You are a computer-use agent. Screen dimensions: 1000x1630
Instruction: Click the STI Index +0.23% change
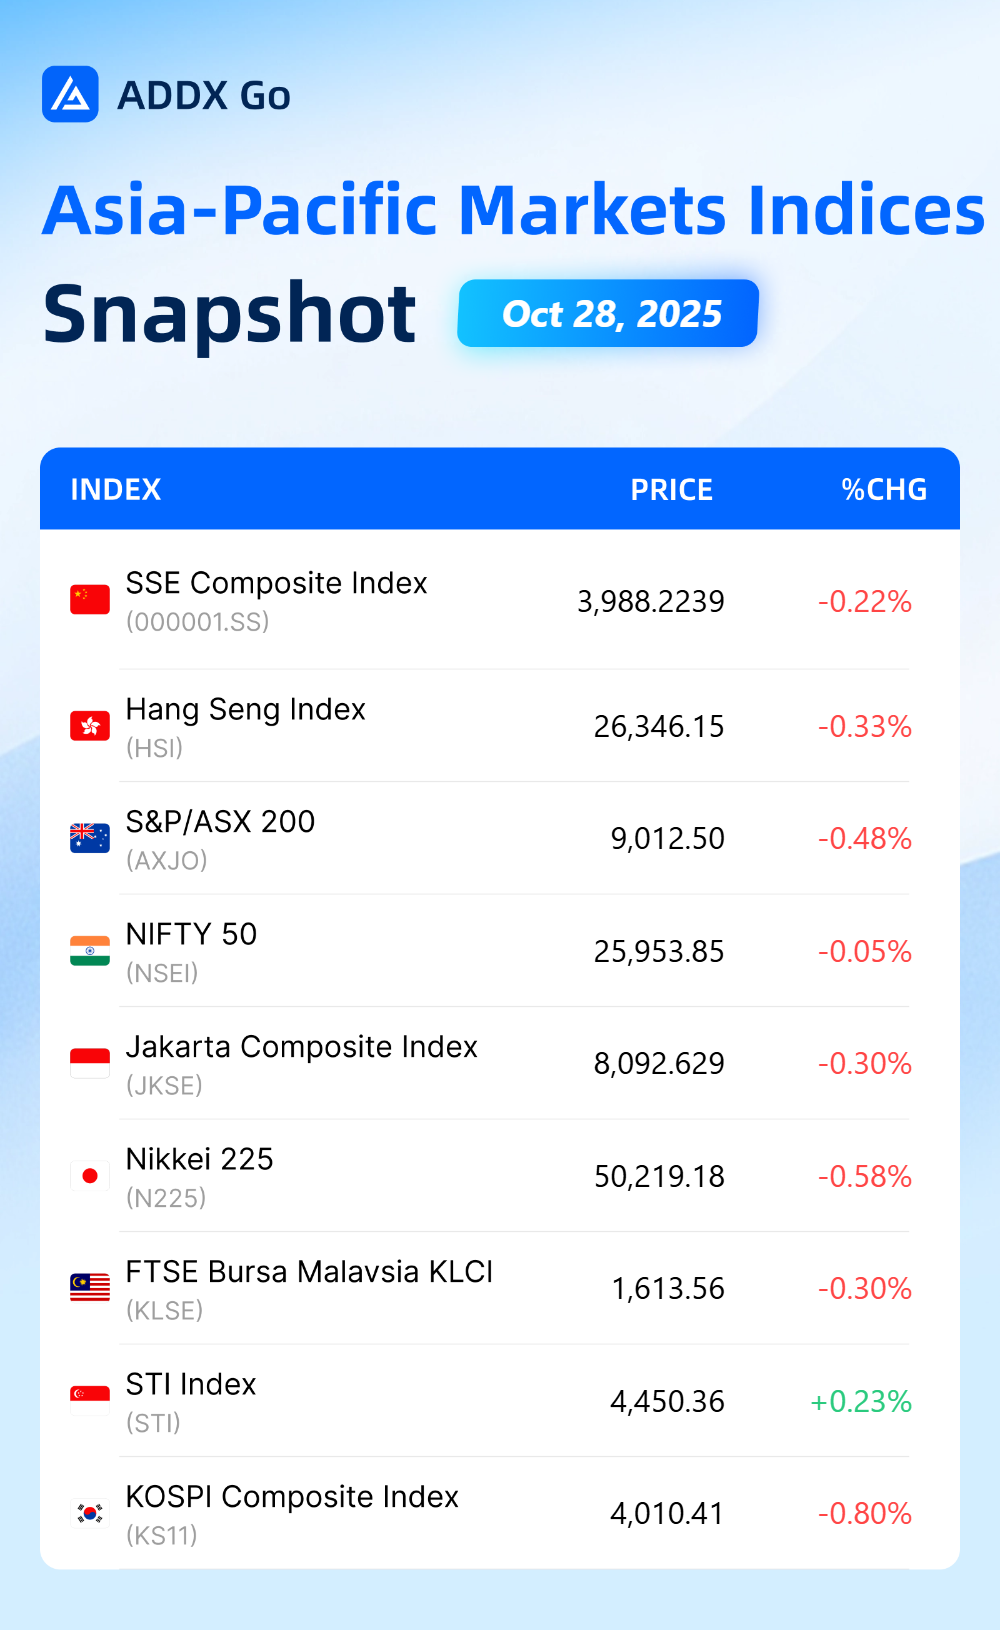coord(861,1401)
